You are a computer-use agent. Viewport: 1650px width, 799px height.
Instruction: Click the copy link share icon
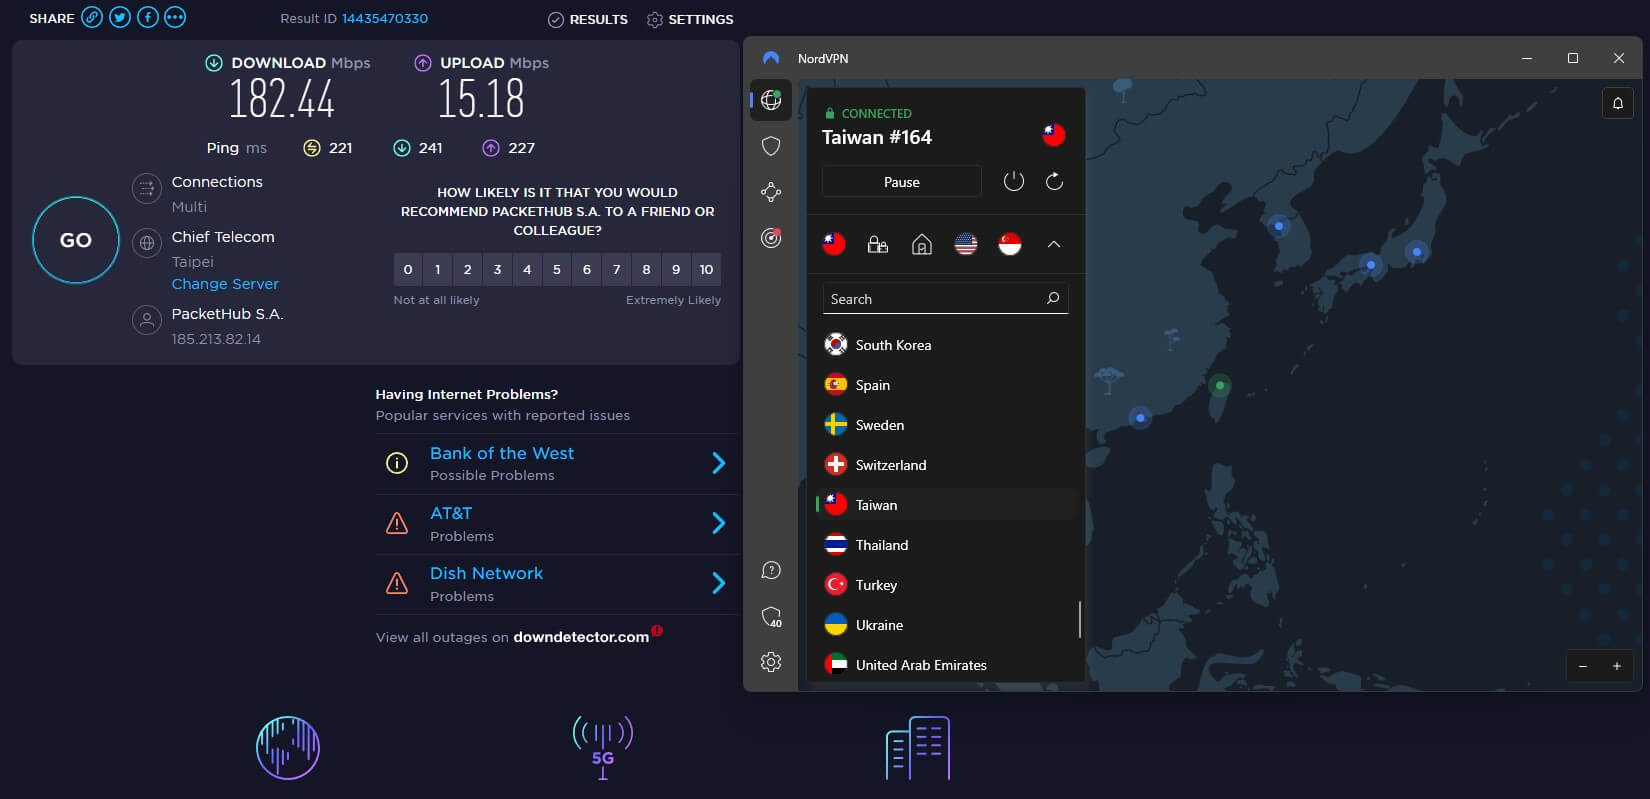point(92,18)
